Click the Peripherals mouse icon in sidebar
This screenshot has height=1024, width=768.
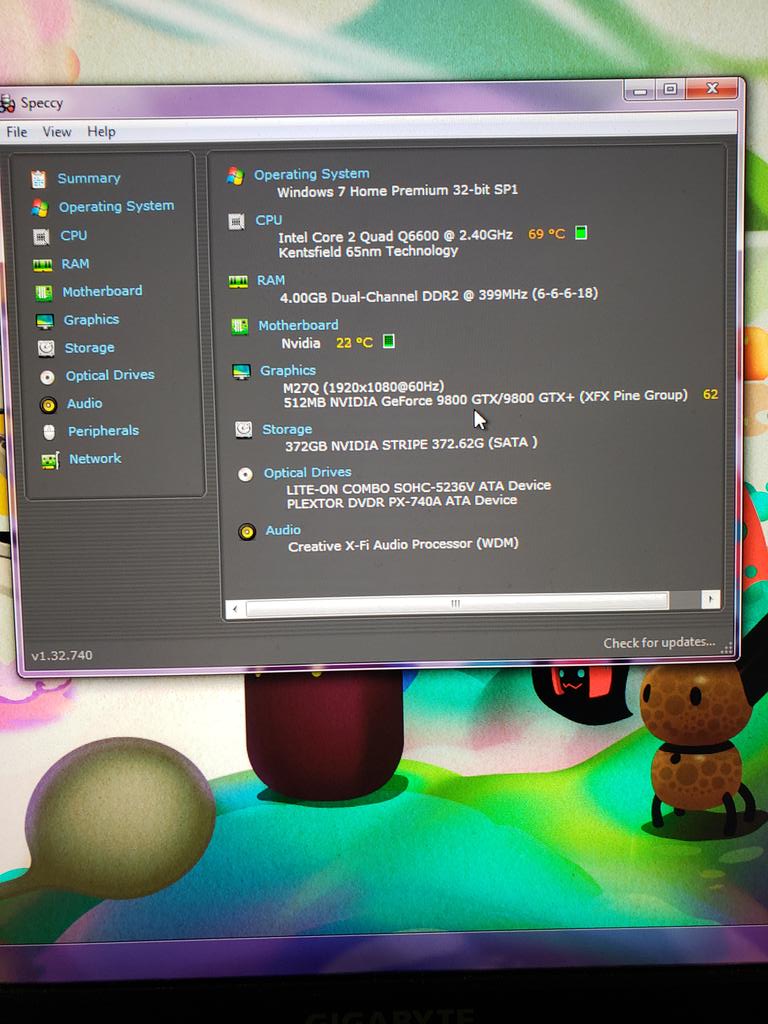49,432
